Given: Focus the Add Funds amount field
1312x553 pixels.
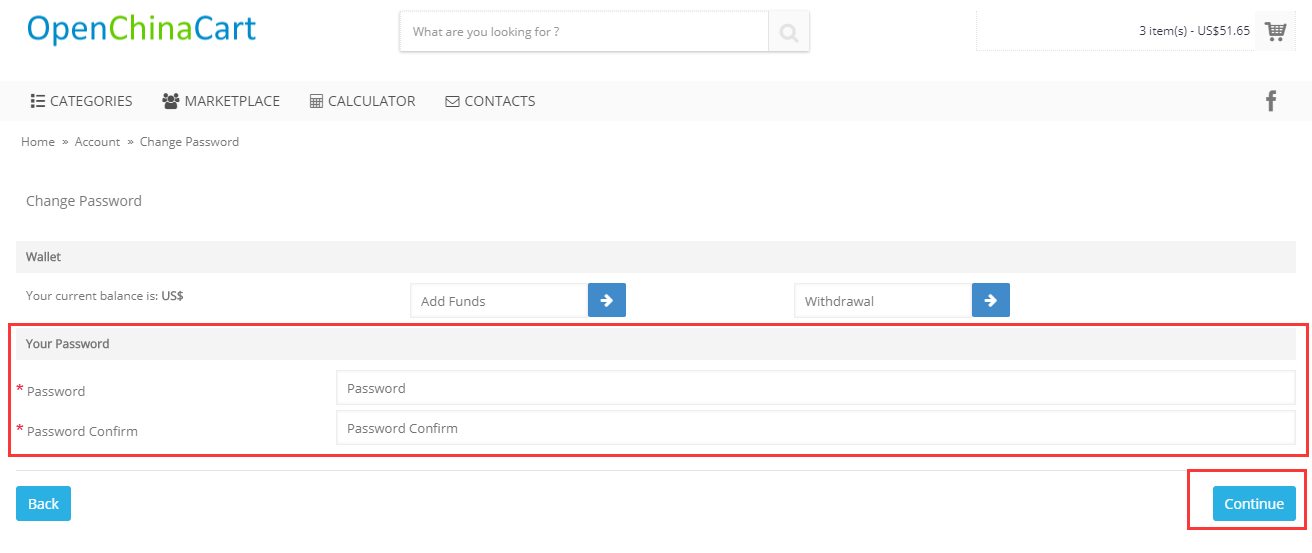Looking at the screenshot, I should pos(499,300).
